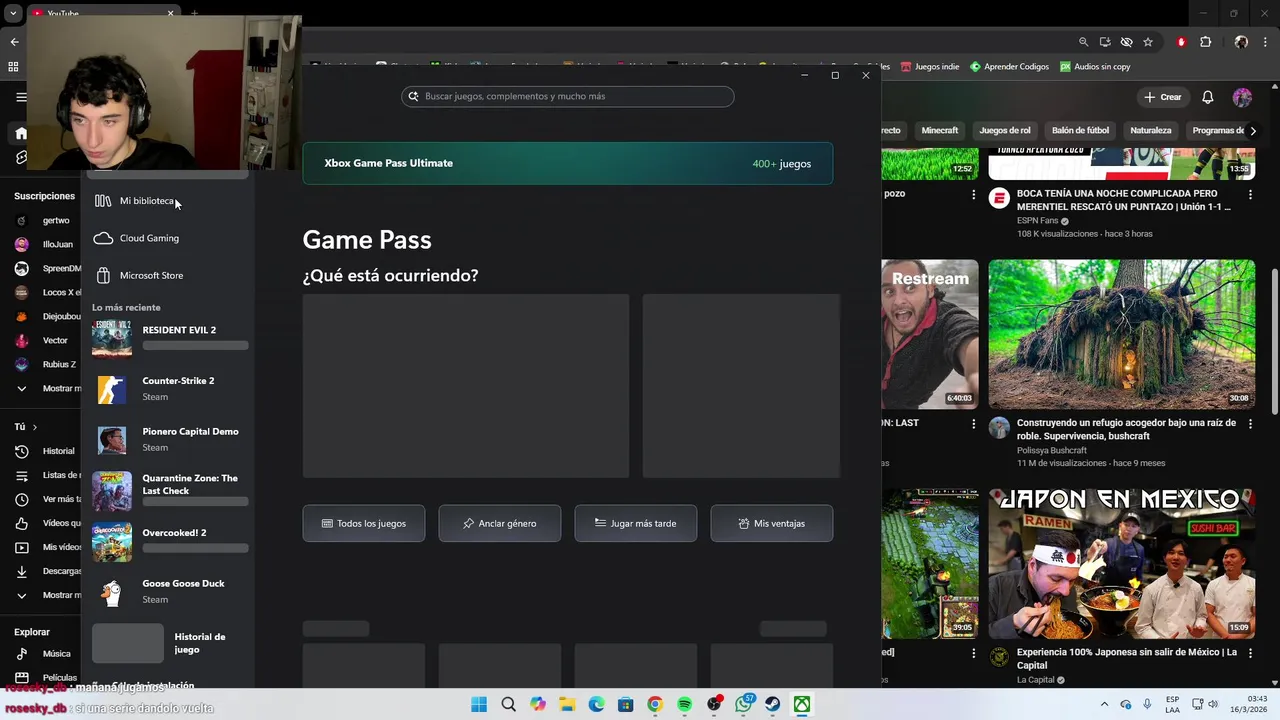Click Todos los juegos button

(364, 523)
